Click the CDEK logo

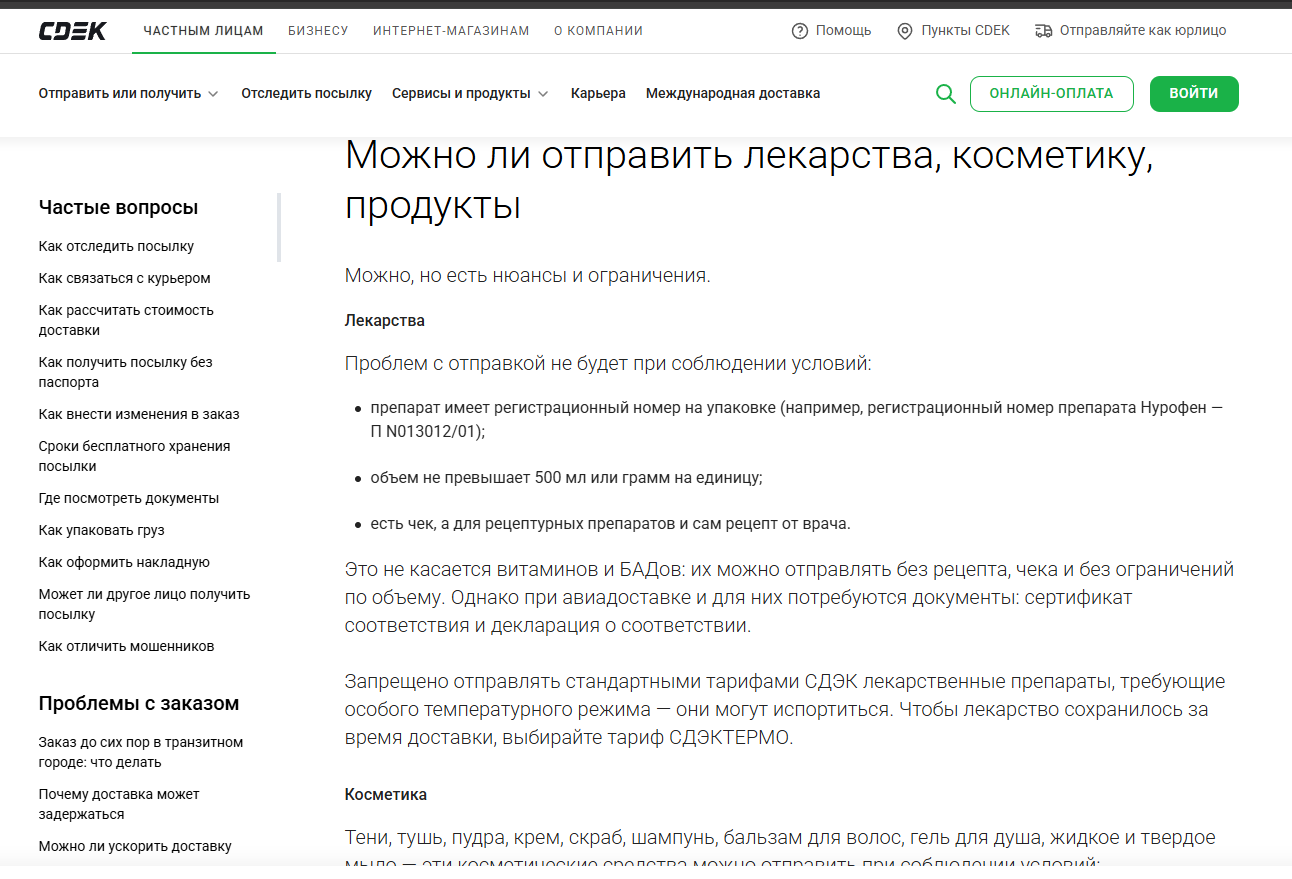click(x=72, y=31)
